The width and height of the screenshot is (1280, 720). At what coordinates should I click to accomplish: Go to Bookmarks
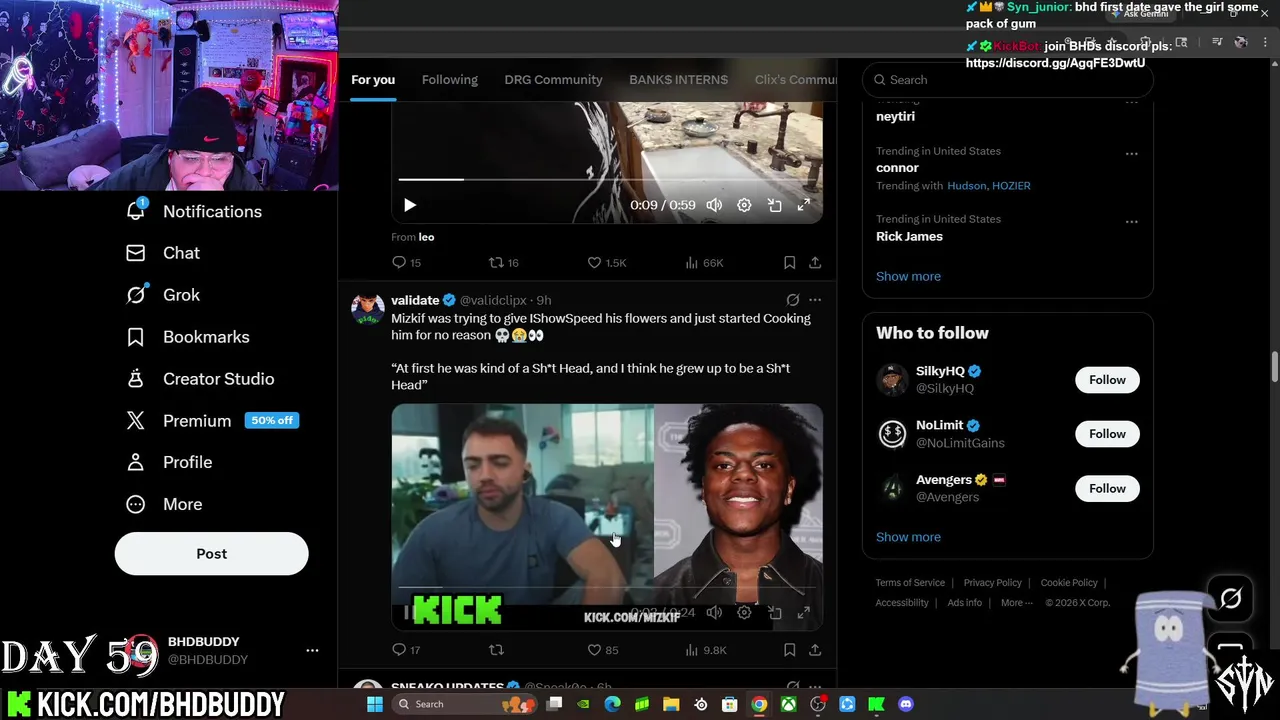tap(188, 337)
